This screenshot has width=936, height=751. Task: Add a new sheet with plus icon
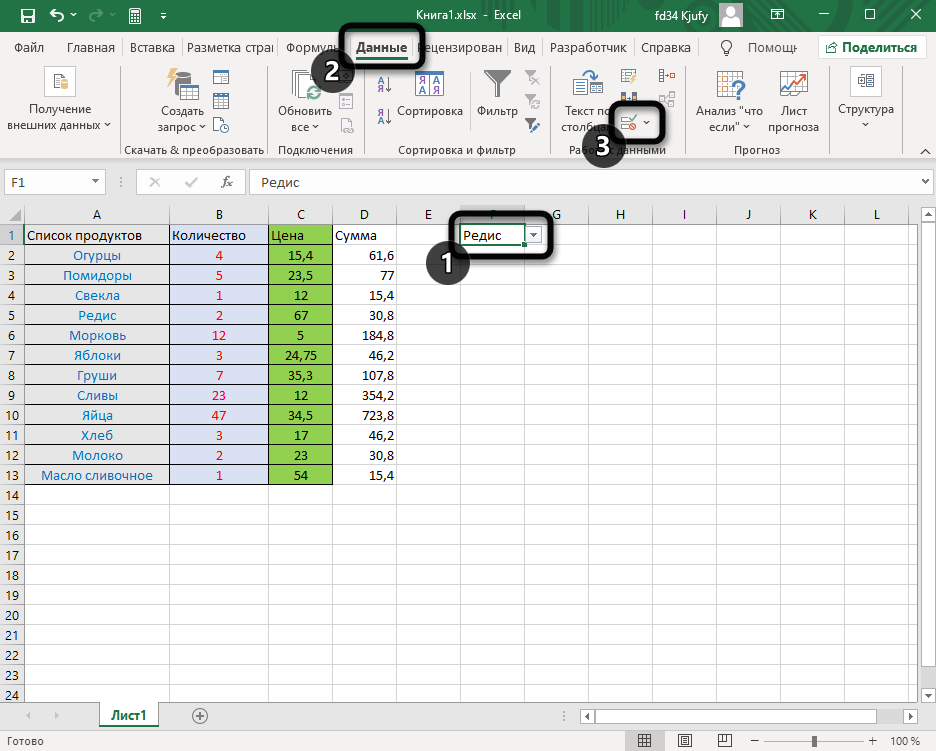click(200, 715)
